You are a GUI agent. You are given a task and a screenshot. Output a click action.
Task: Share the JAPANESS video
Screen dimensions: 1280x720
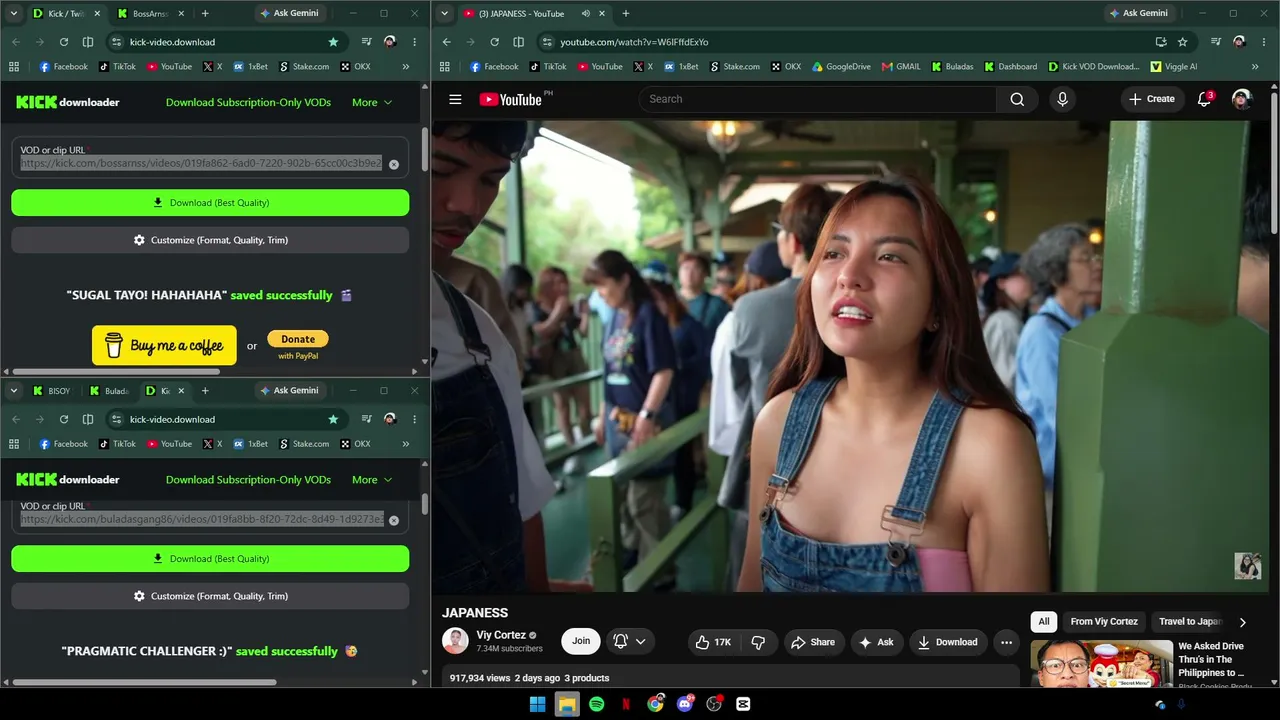pos(813,642)
